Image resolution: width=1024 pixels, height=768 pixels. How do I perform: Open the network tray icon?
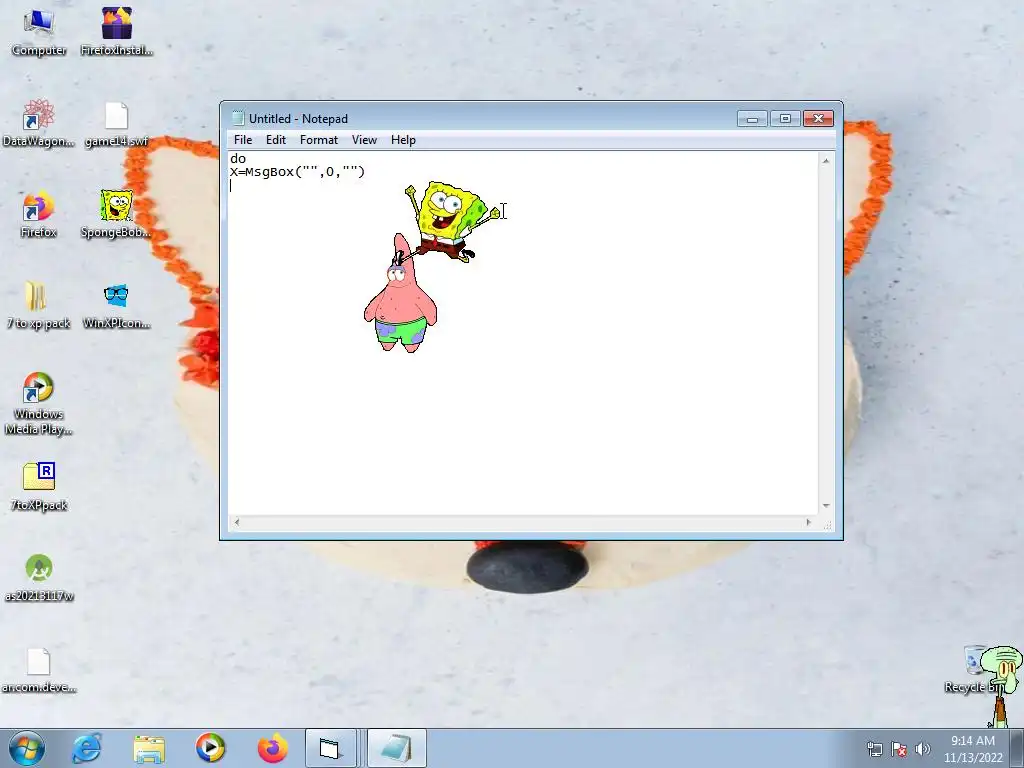pos(874,749)
